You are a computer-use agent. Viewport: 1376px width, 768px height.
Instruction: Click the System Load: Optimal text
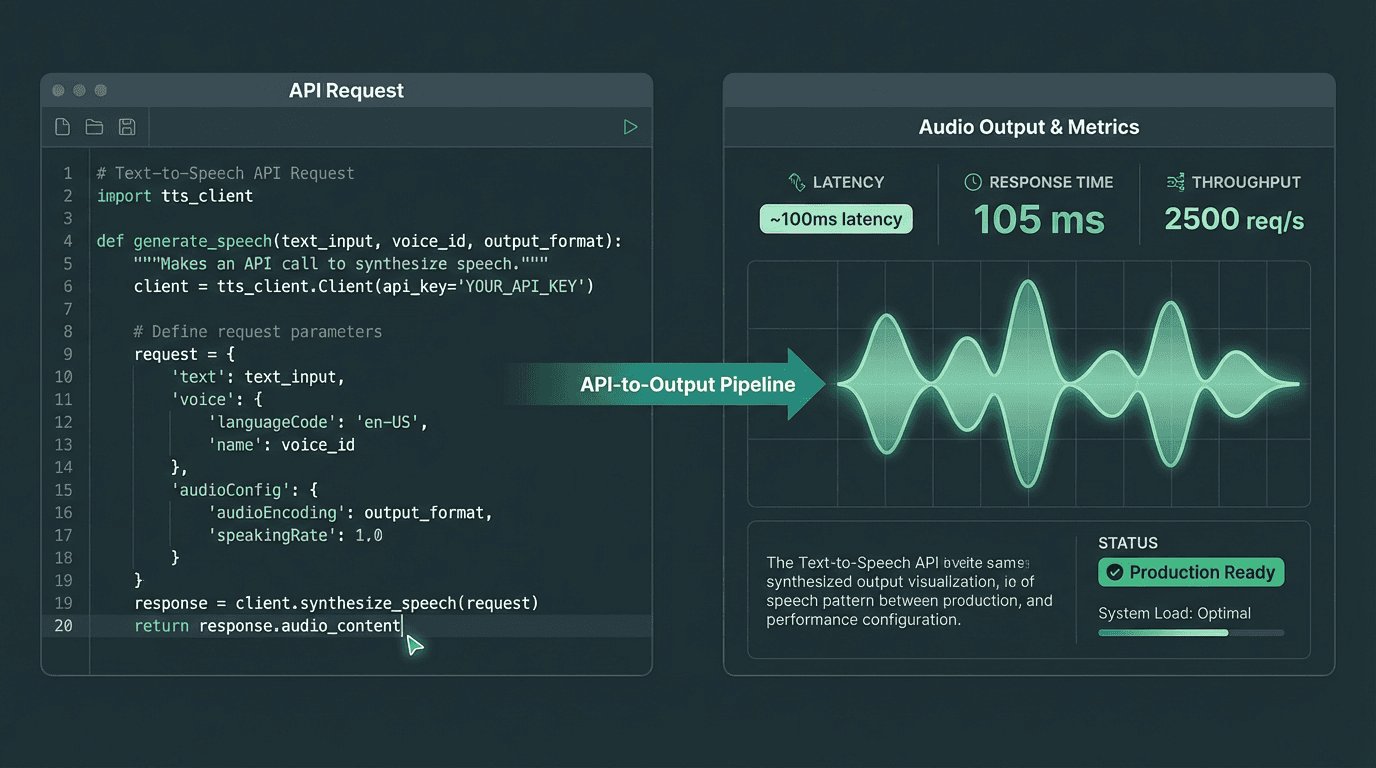(1174, 613)
